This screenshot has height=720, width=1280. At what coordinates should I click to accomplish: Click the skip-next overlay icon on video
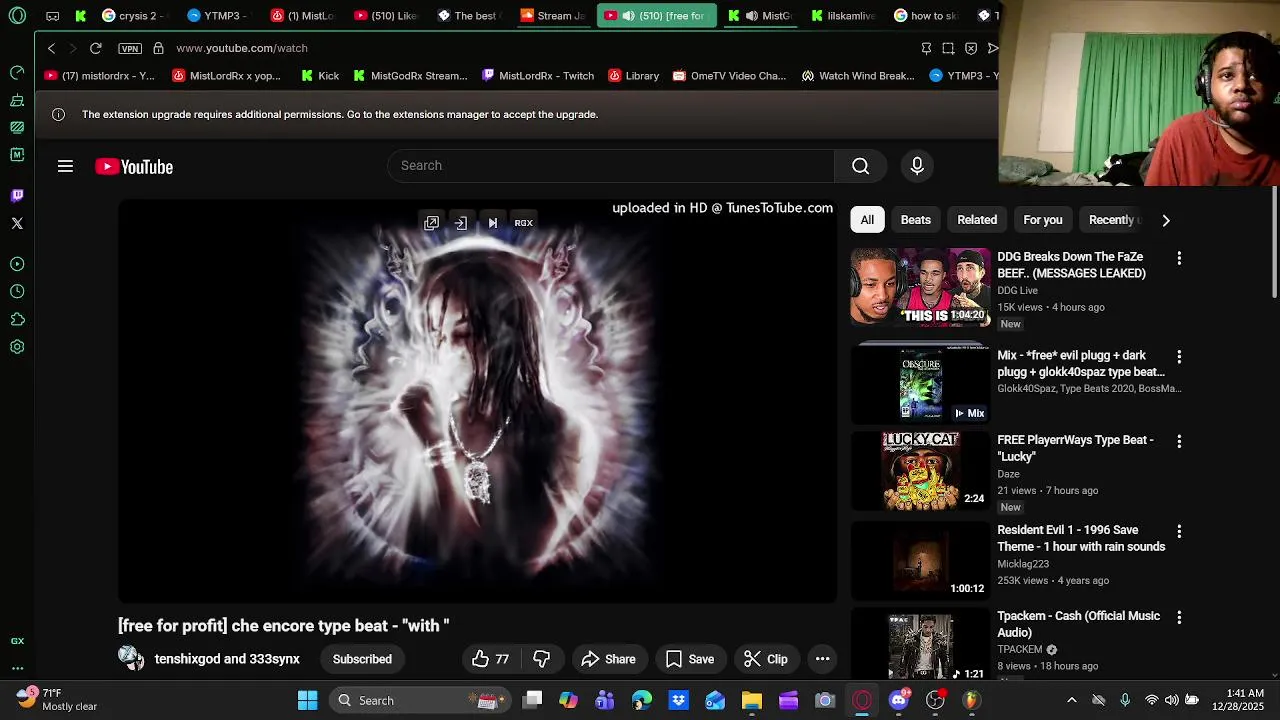(493, 223)
